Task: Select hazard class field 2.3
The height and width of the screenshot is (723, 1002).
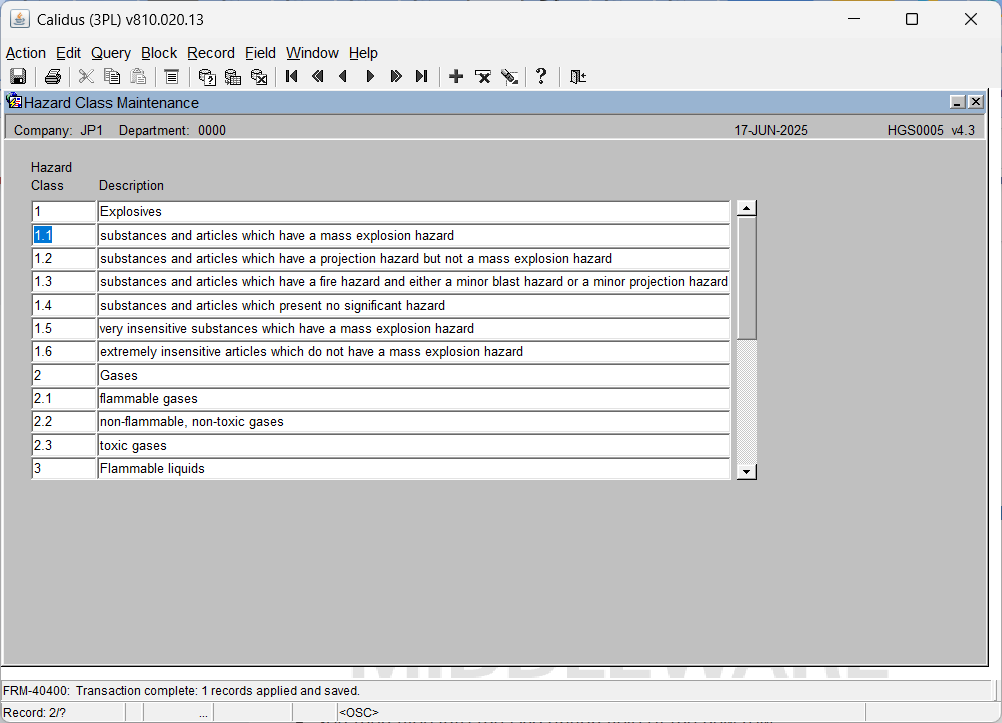Action: (63, 445)
